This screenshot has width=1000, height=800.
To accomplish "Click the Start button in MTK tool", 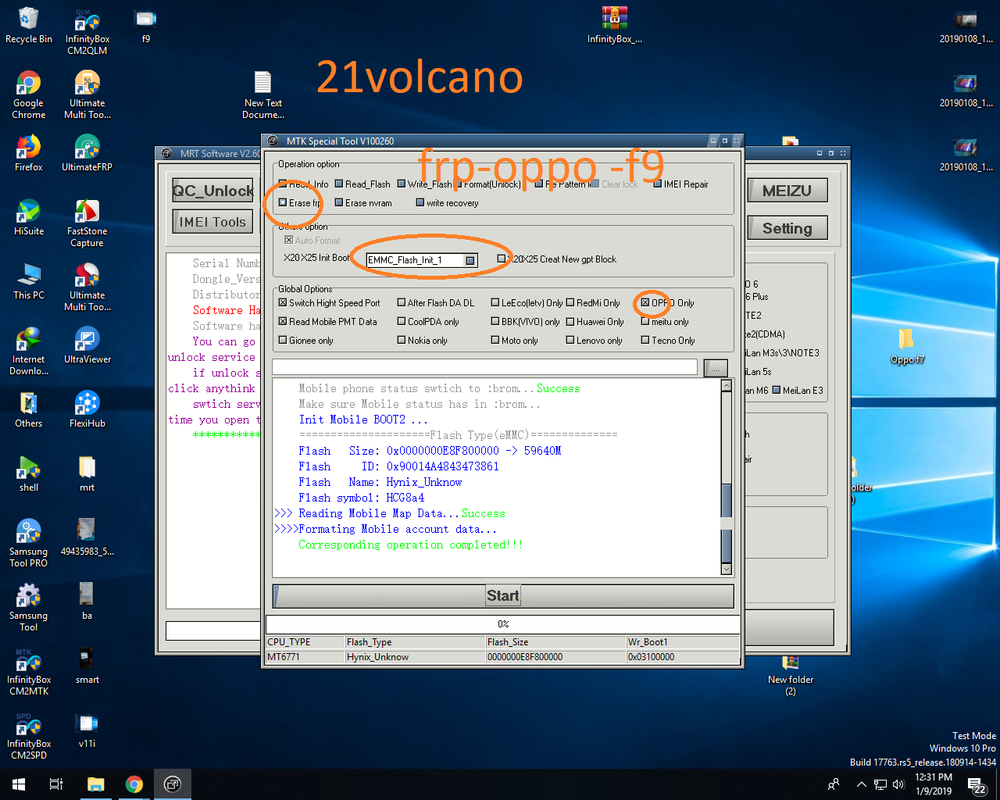I will 503,596.
